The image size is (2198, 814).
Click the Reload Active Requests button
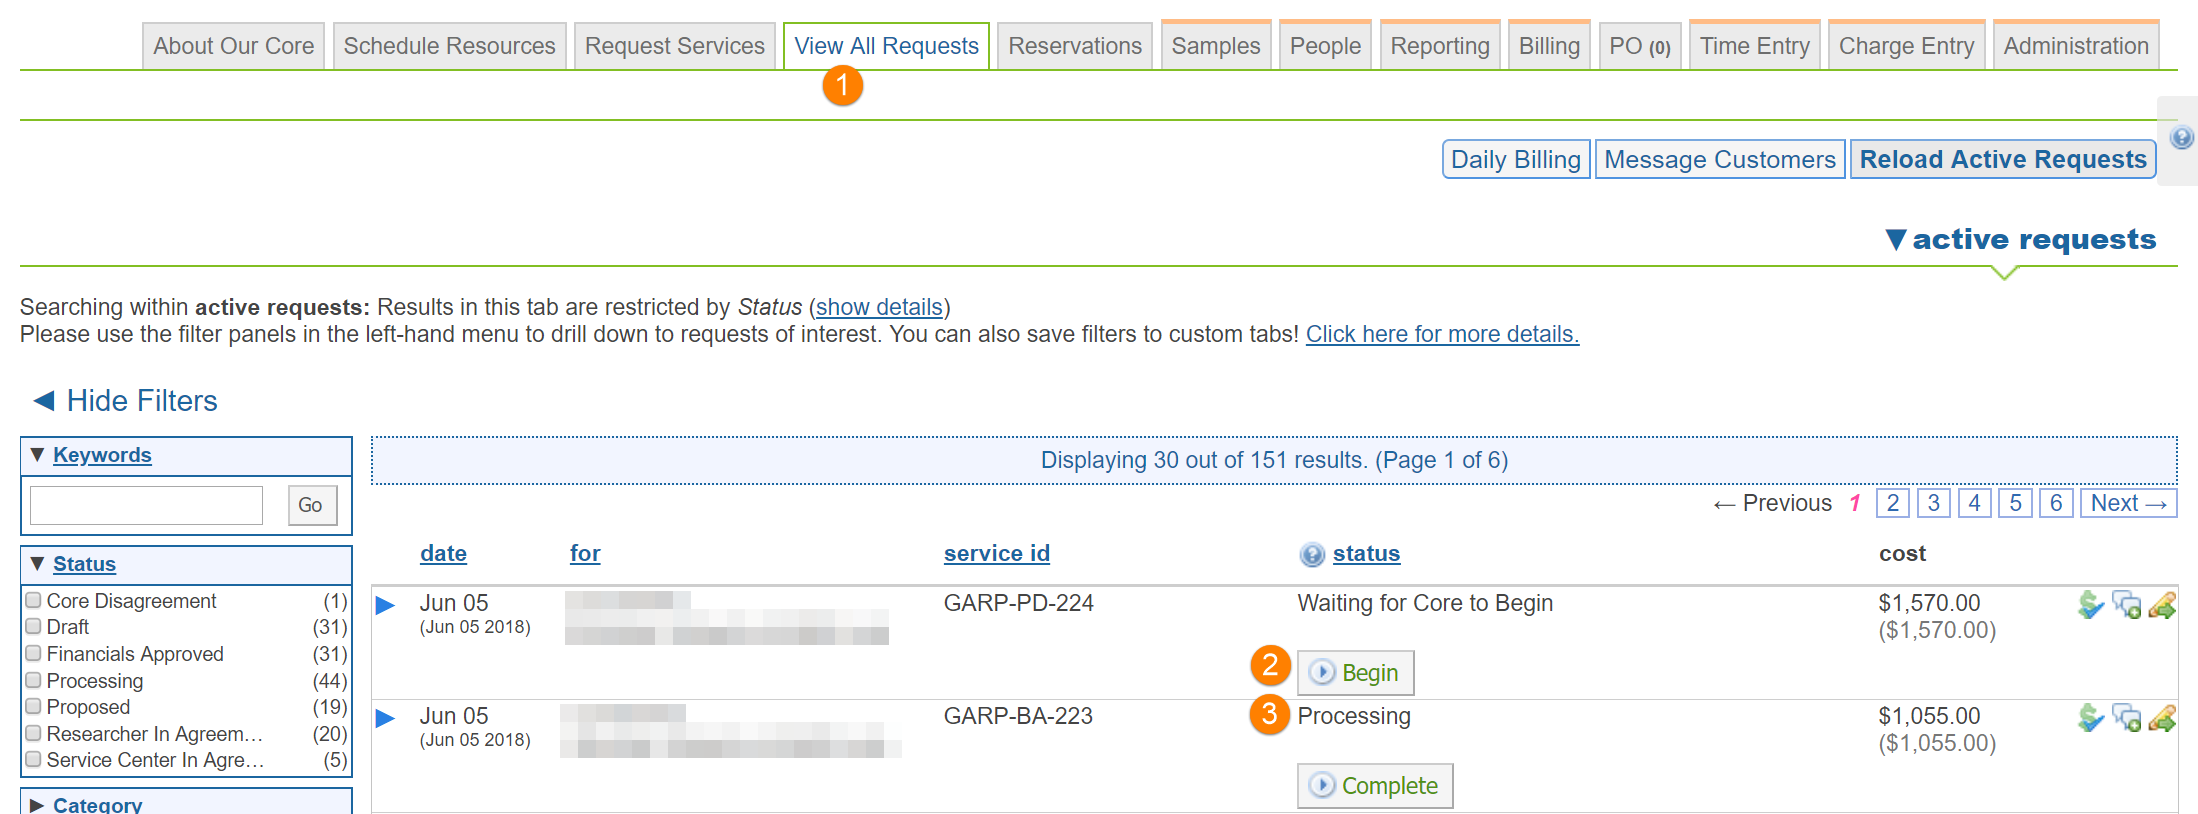tap(2002, 160)
